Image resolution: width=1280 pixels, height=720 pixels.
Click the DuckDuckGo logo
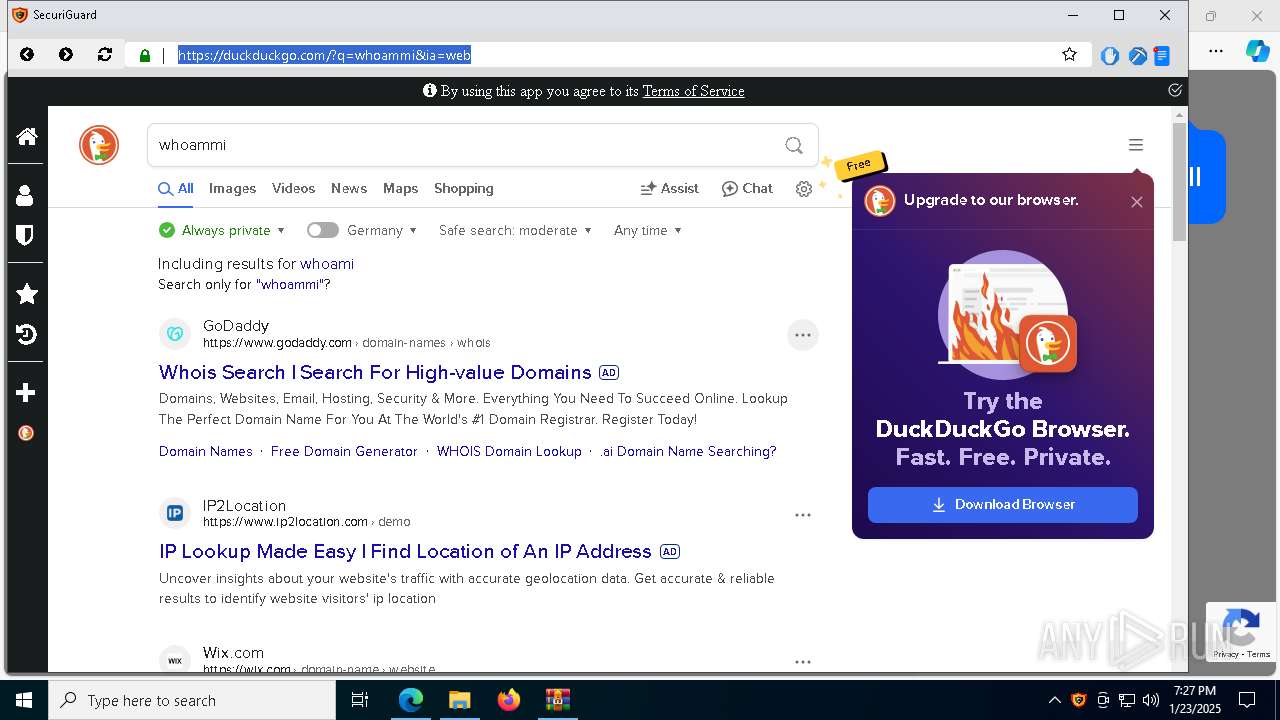pyautogui.click(x=99, y=145)
